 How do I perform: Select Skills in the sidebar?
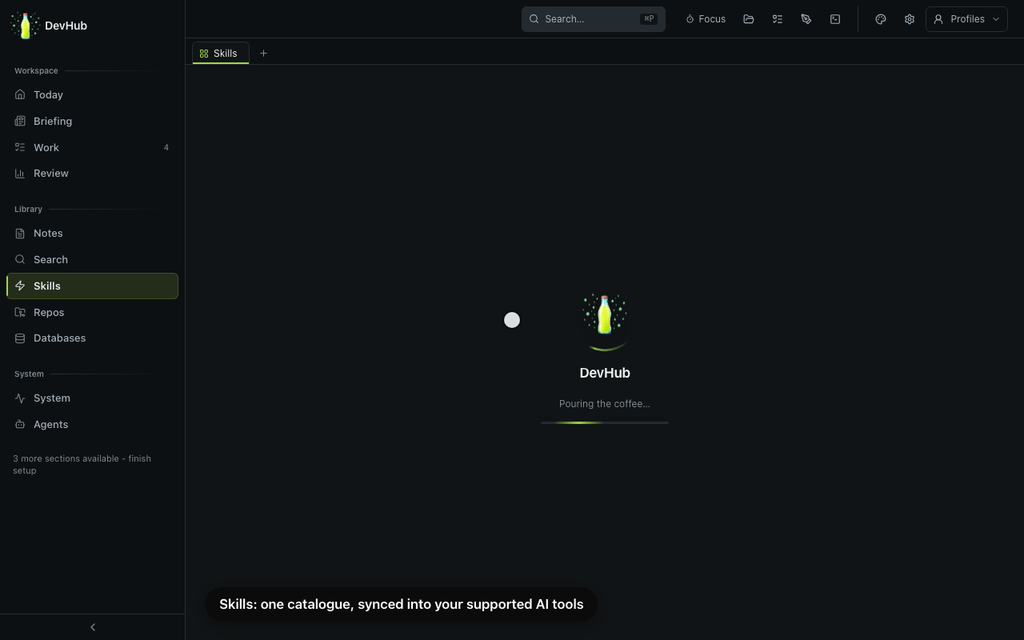tap(92, 286)
